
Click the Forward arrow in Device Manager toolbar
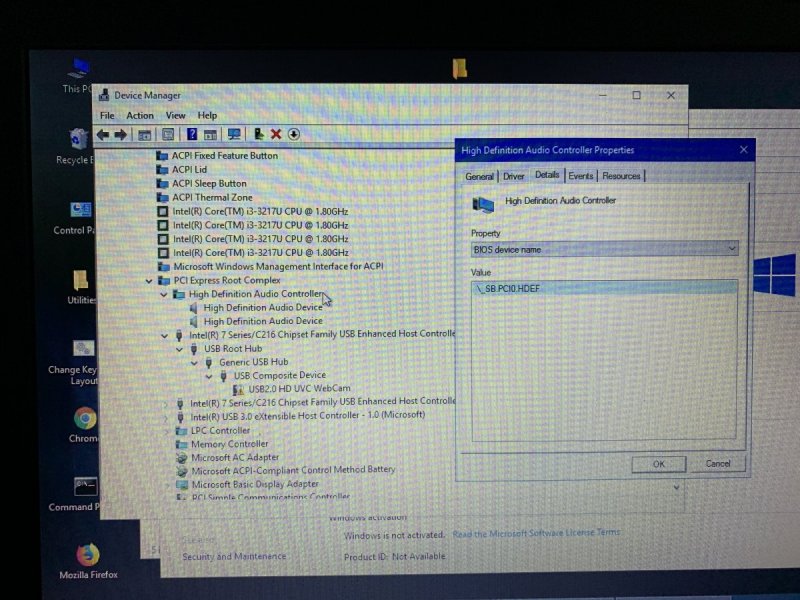(121, 135)
